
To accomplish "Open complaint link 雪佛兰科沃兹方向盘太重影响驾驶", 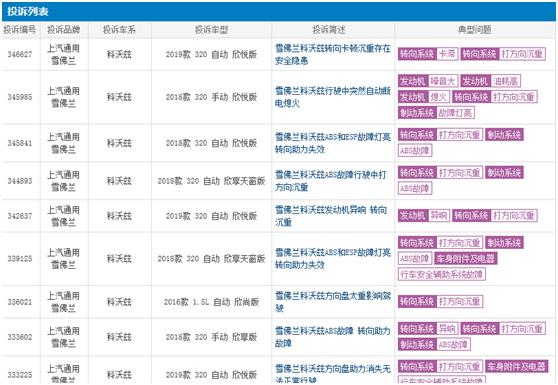I will click(332, 302).
